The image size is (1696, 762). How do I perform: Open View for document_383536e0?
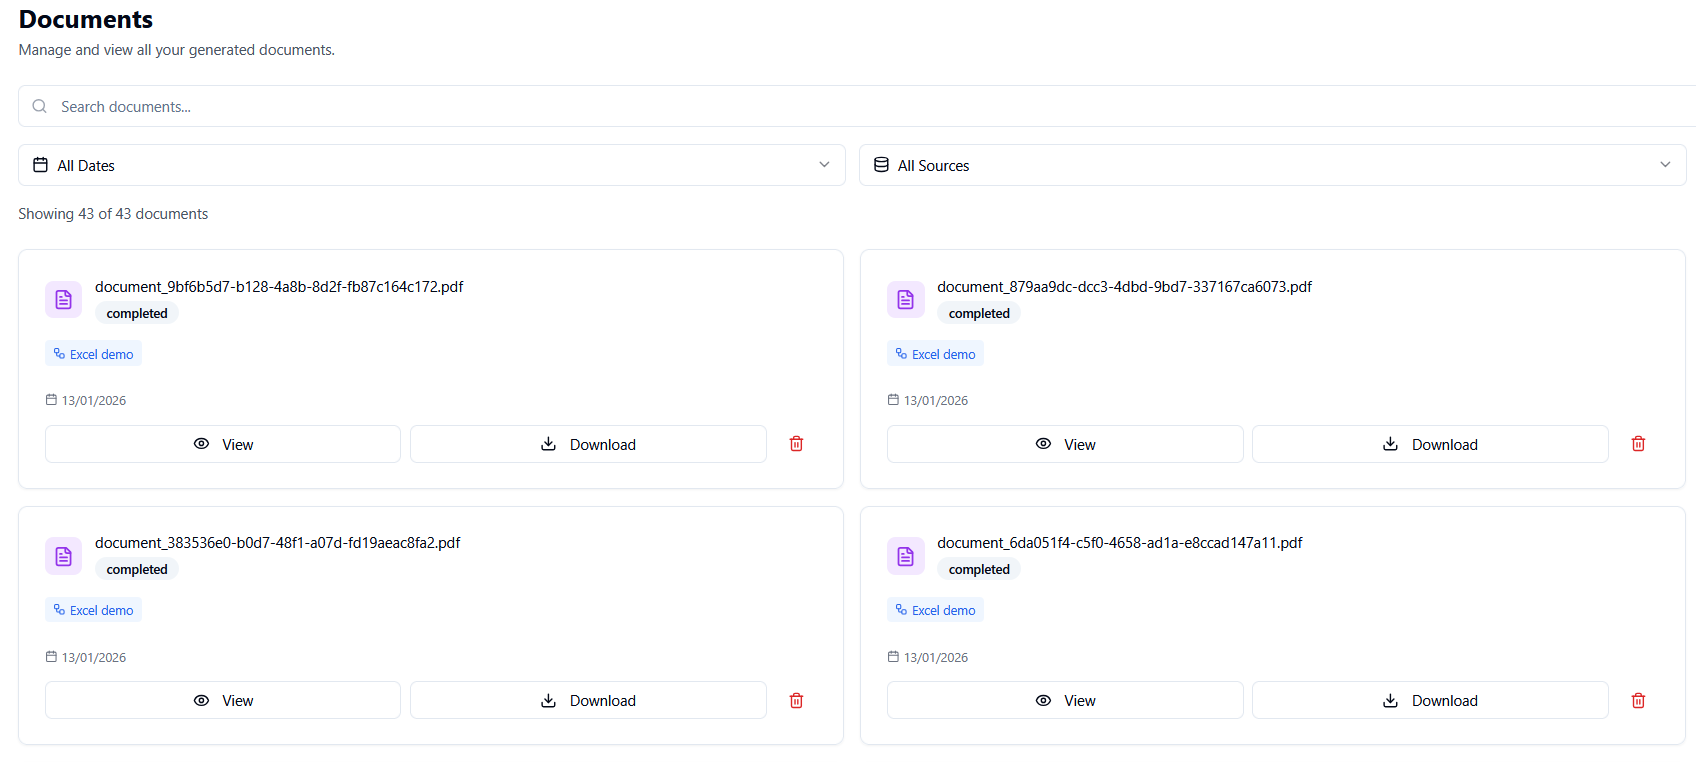tap(223, 701)
